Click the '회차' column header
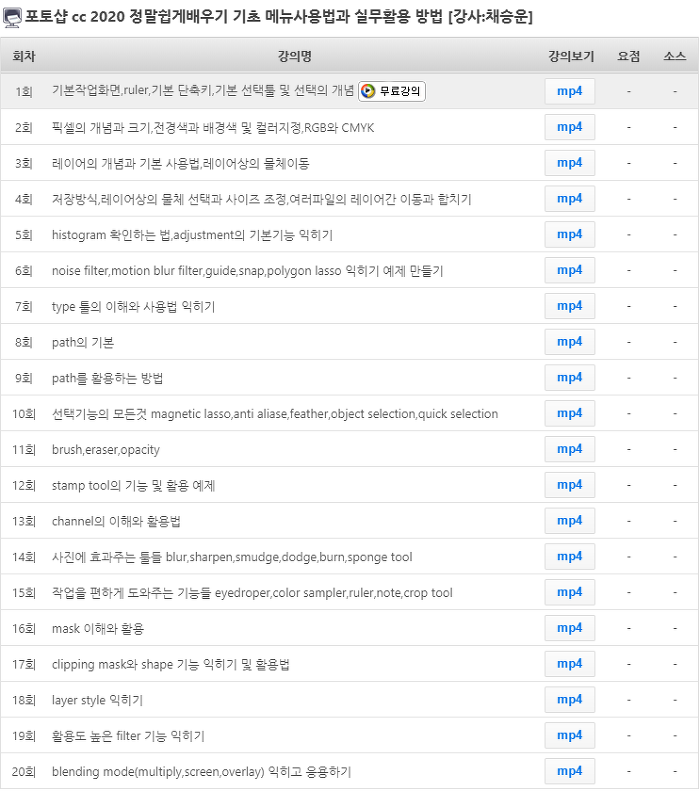The height and width of the screenshot is (791, 700). 24,56
